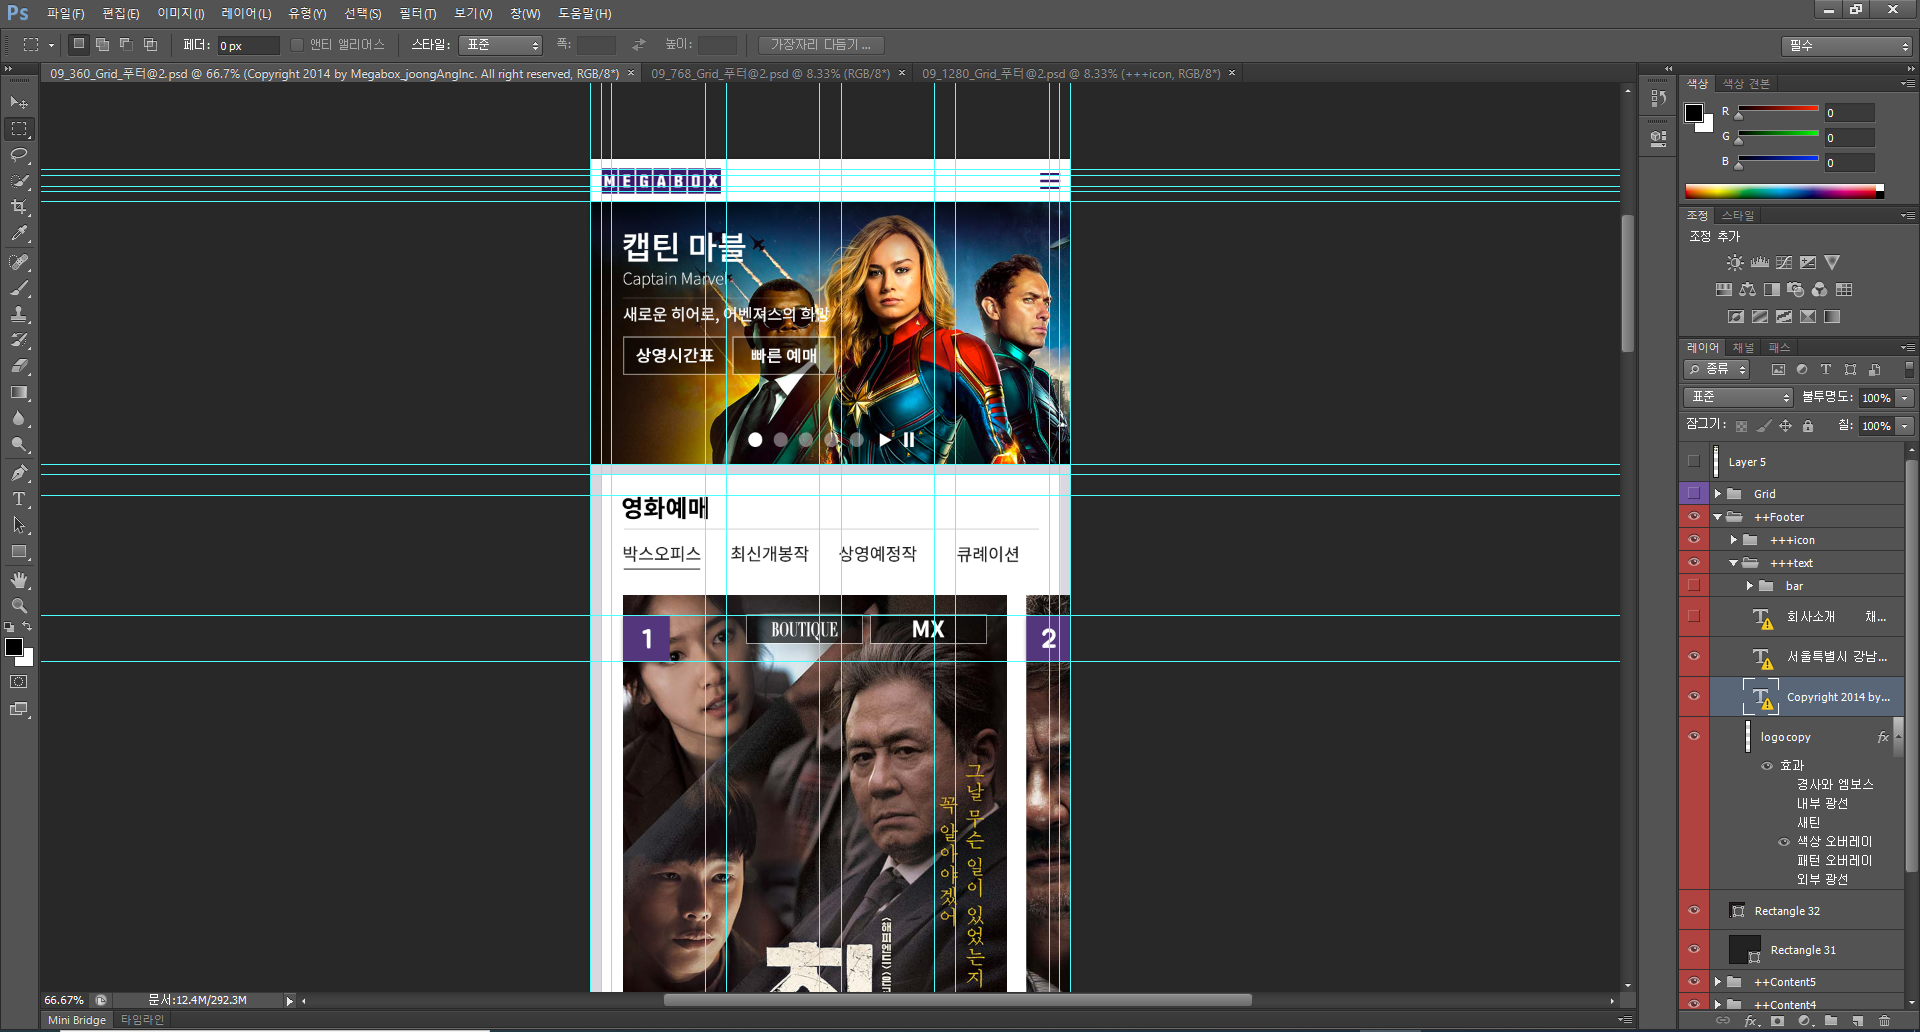Image resolution: width=1920 pixels, height=1032 pixels.
Task: Expand the ++Content5 layer group
Action: pyautogui.click(x=1718, y=982)
